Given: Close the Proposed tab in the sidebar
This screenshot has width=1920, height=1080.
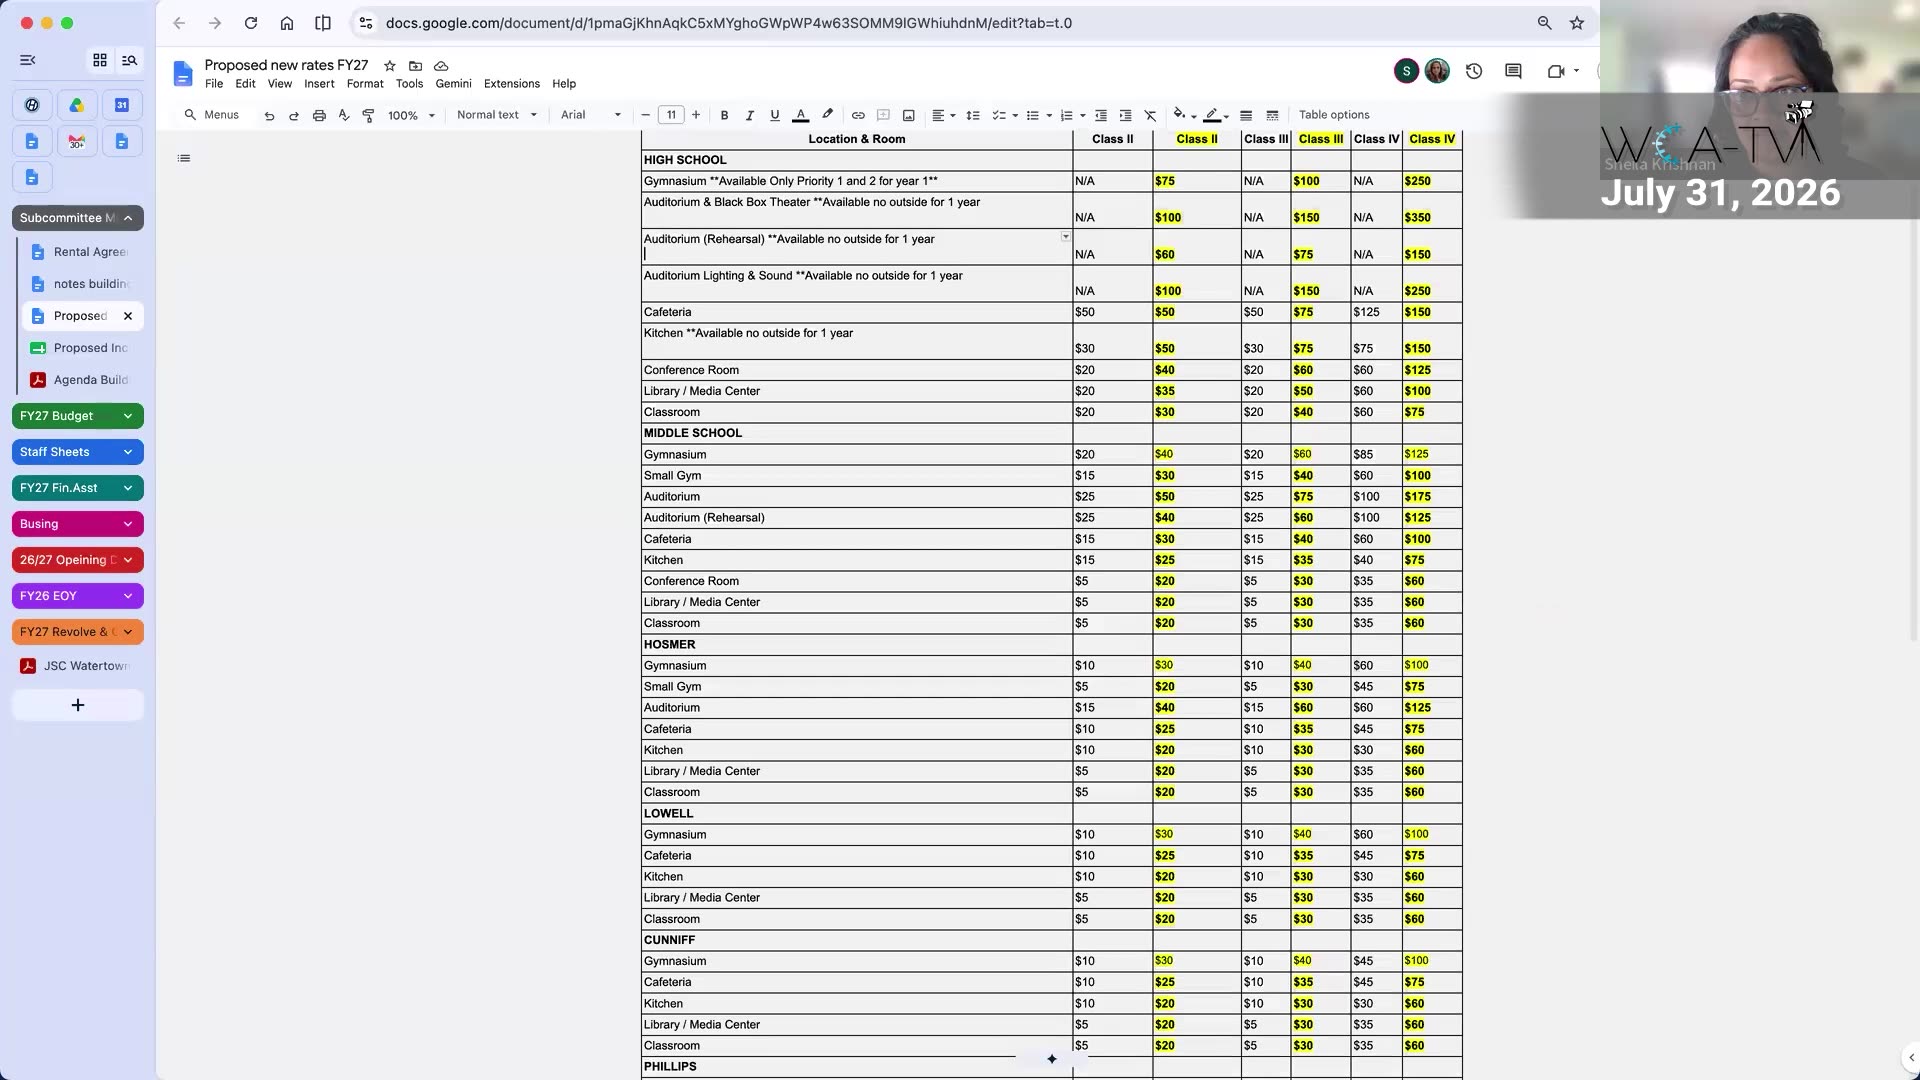Looking at the screenshot, I should pyautogui.click(x=128, y=316).
